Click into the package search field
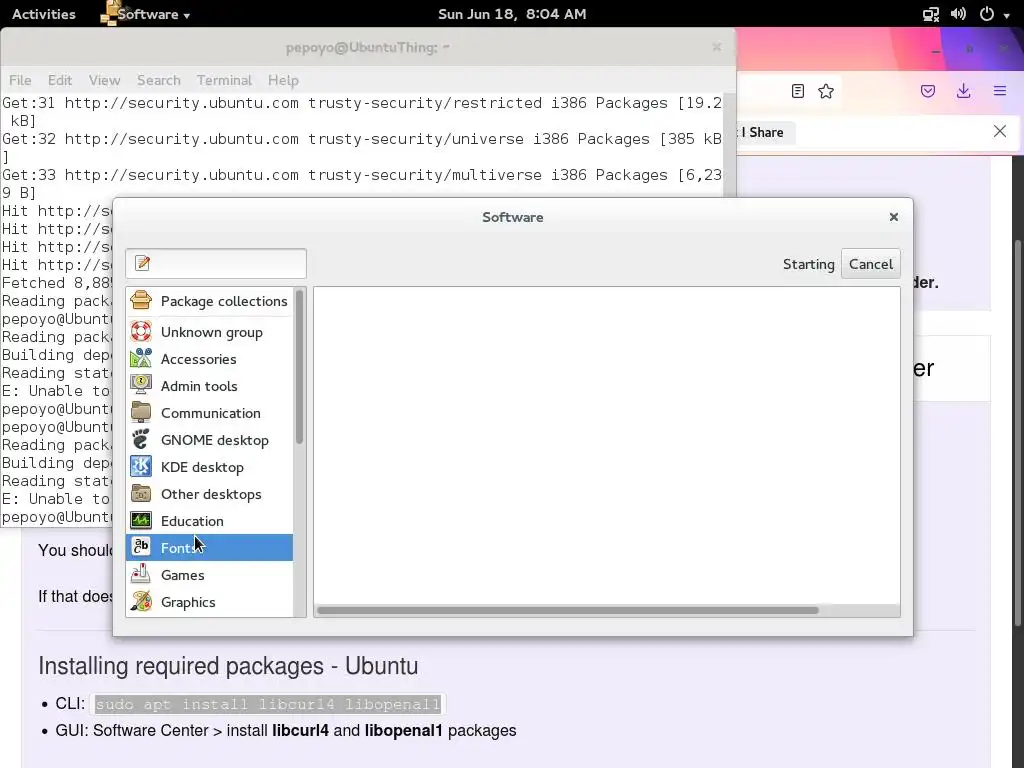This screenshot has height=768, width=1024. point(216,263)
